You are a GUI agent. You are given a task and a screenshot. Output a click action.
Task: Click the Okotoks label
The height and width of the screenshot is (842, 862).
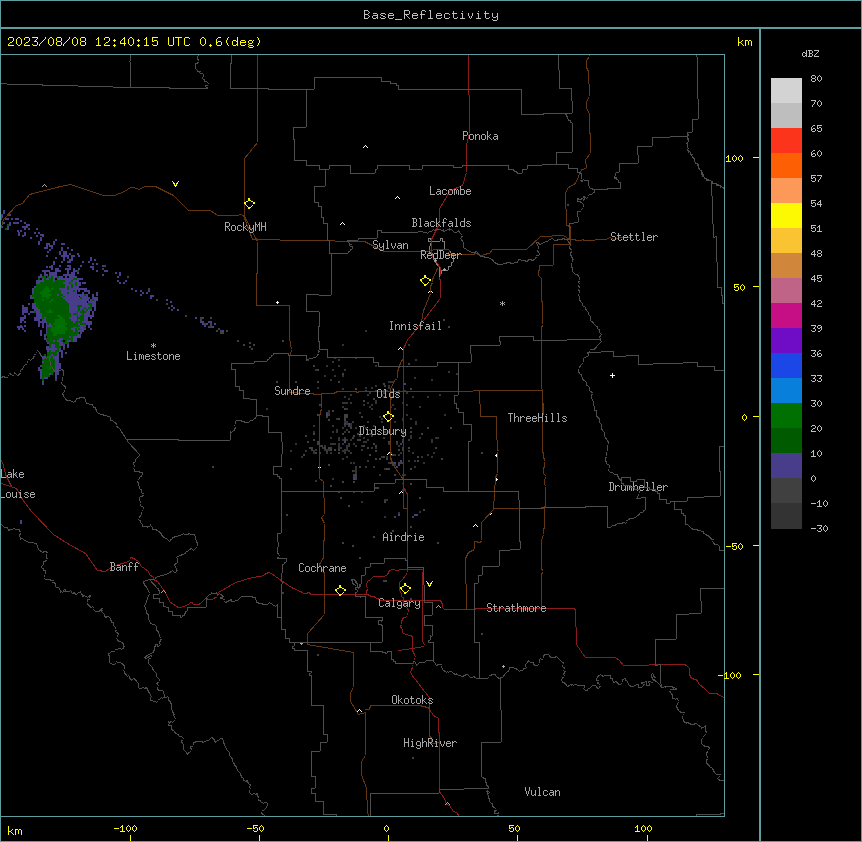(412, 700)
